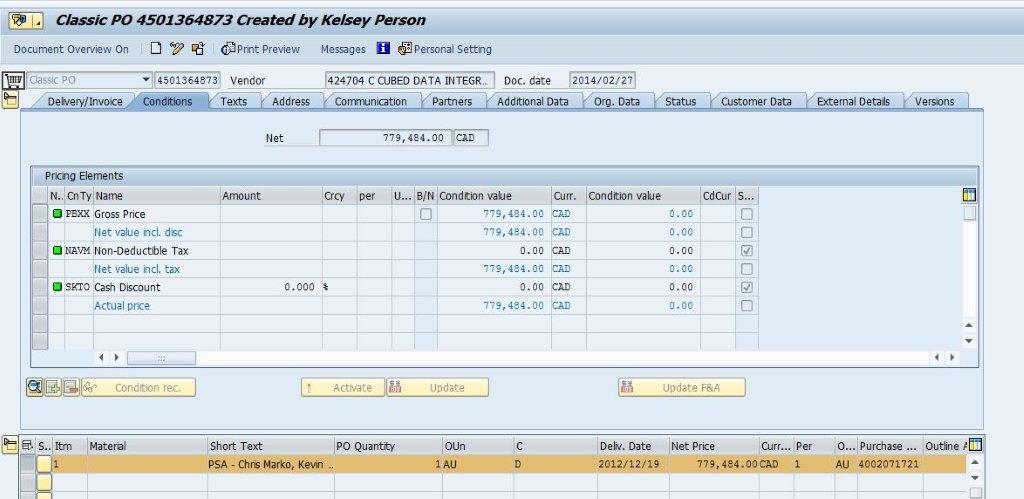
Task: Open the blue Messages info icon
Action: (383, 49)
